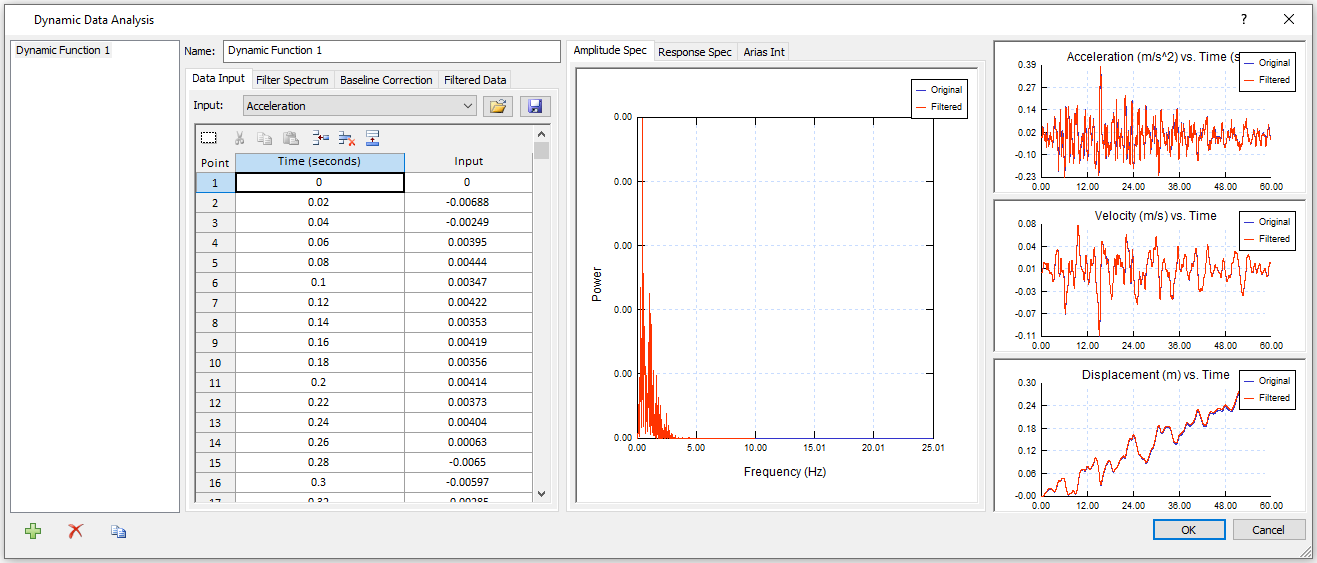Select the Amplitude Spec tab
The height and width of the screenshot is (563, 1317).
pos(610,50)
